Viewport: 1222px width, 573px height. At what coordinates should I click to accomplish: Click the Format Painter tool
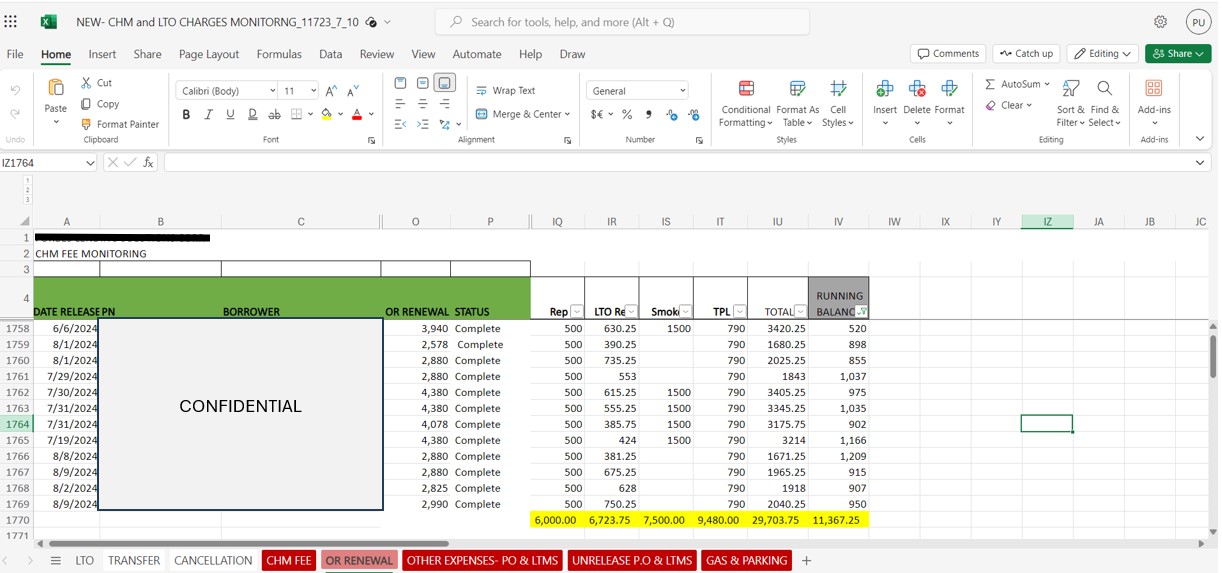tap(119, 124)
